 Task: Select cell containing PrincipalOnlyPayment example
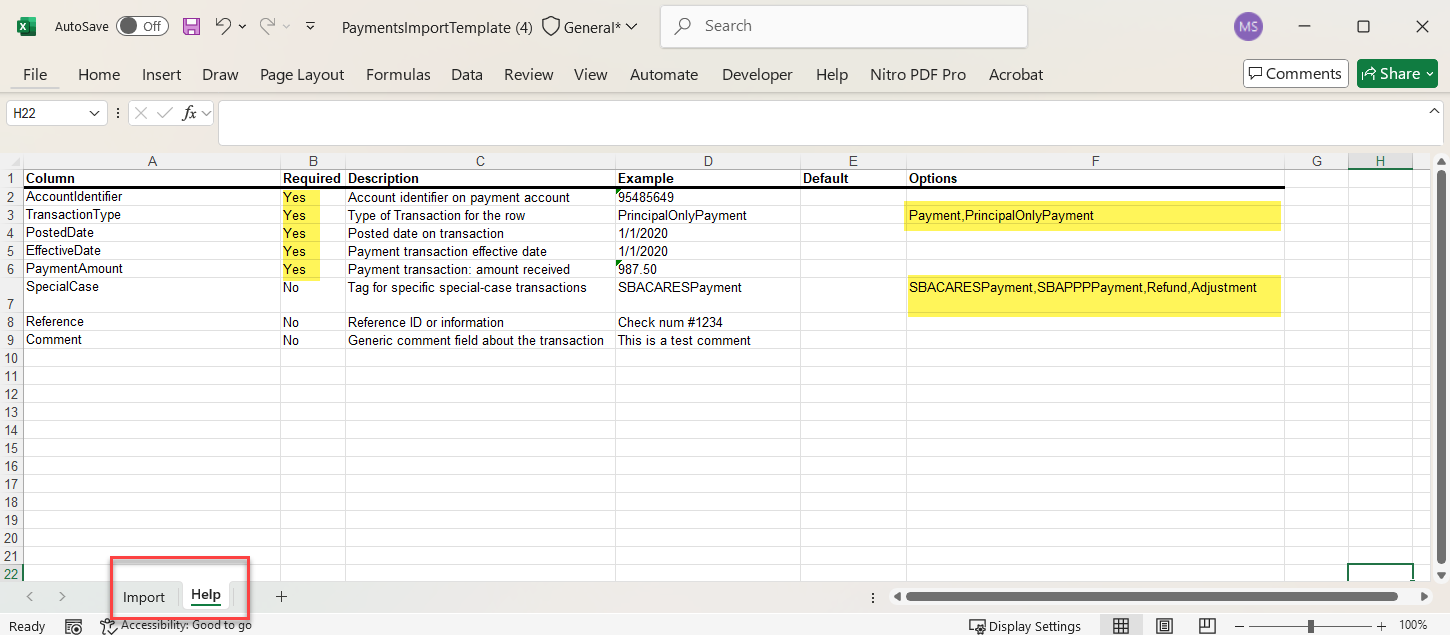[x=708, y=215]
